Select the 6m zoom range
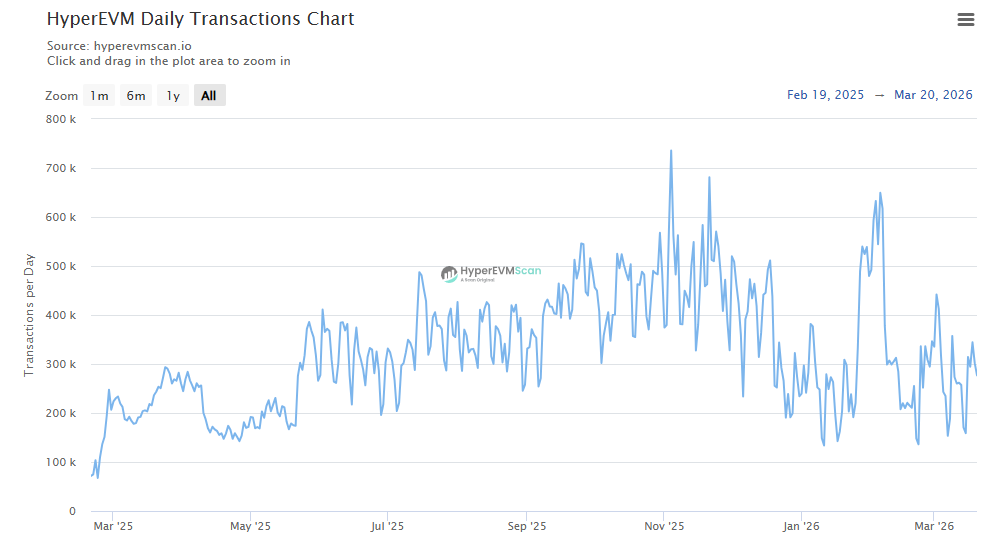The image size is (990, 548). tap(136, 96)
